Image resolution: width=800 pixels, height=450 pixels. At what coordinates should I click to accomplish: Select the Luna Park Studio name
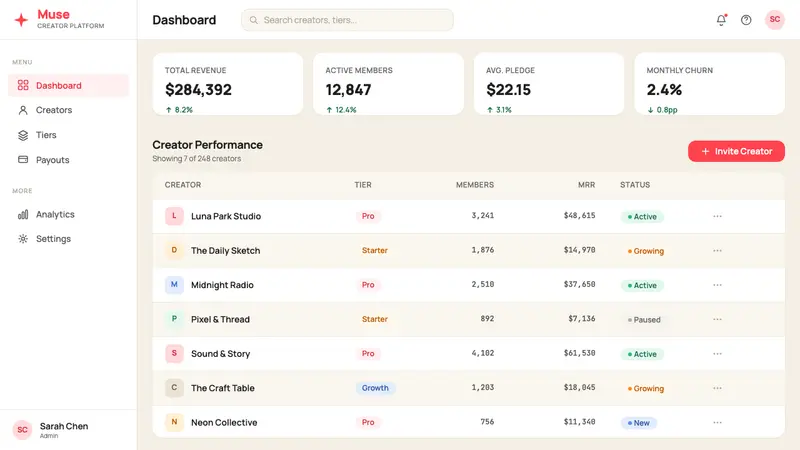(226, 216)
